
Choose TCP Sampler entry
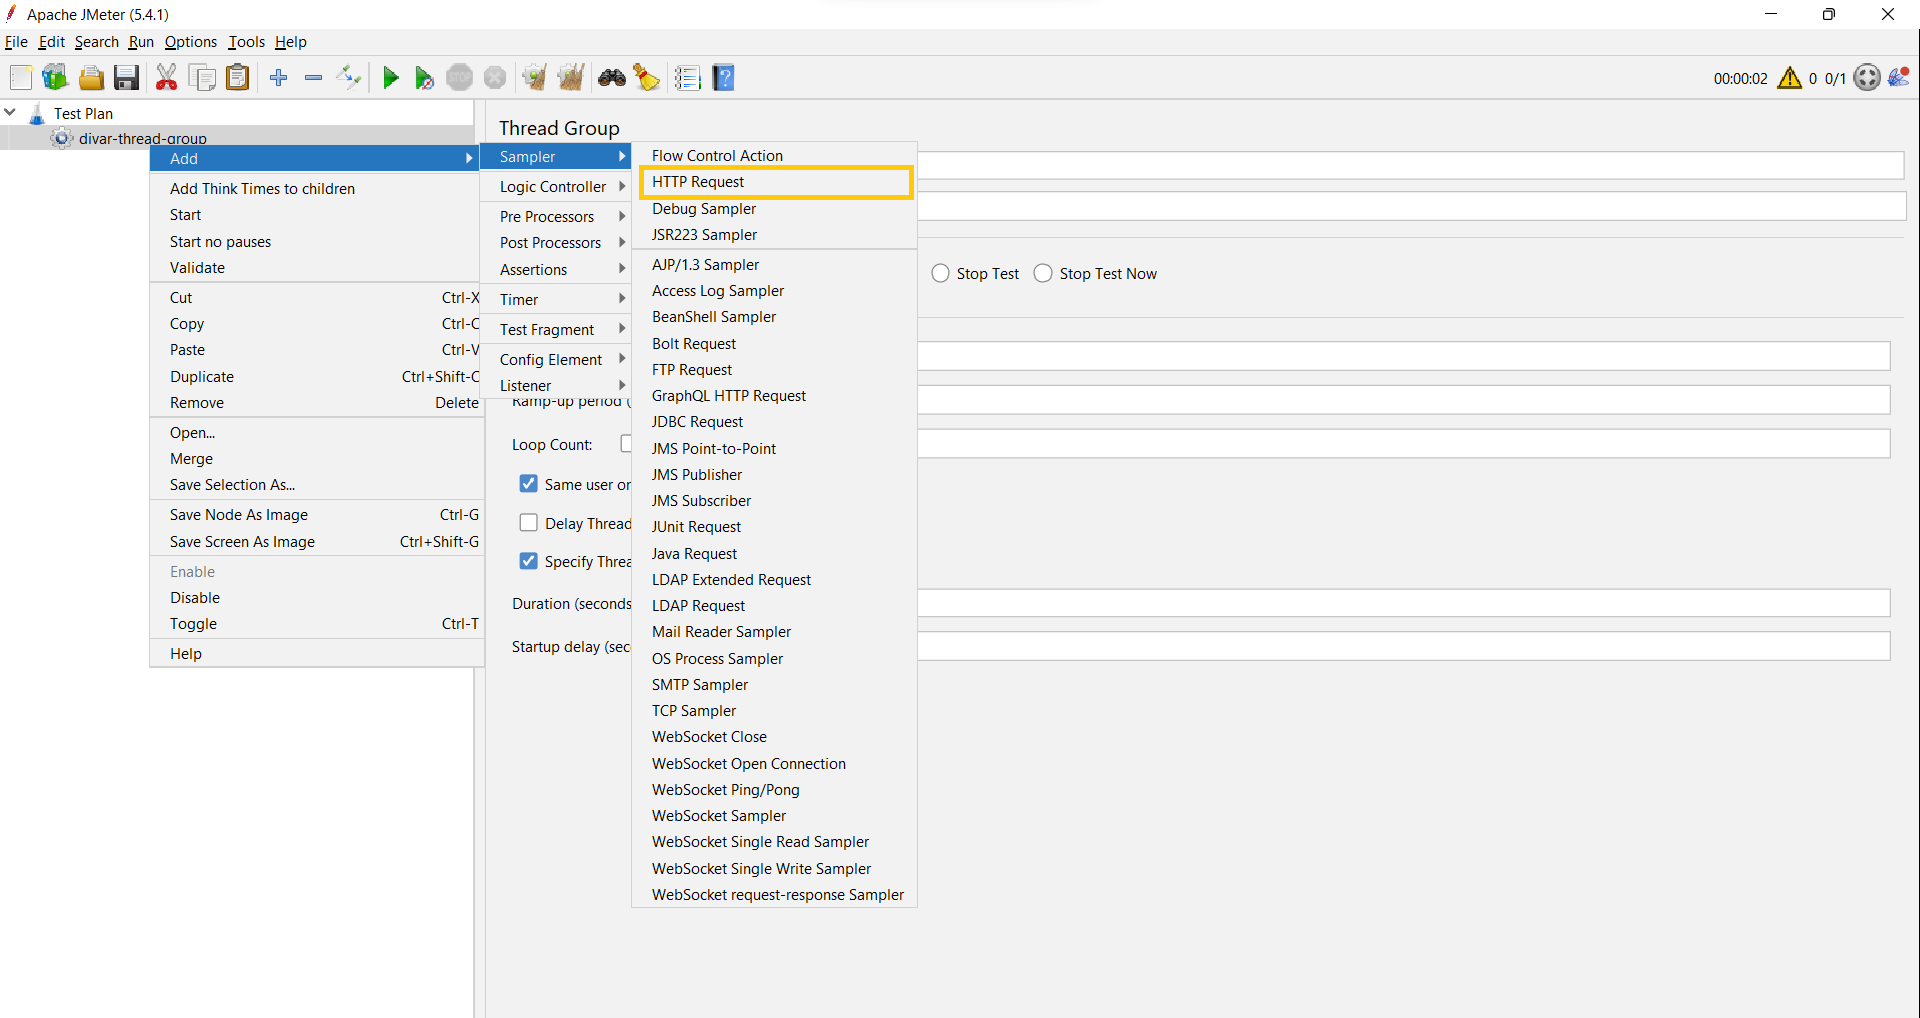pyautogui.click(x=775, y=711)
